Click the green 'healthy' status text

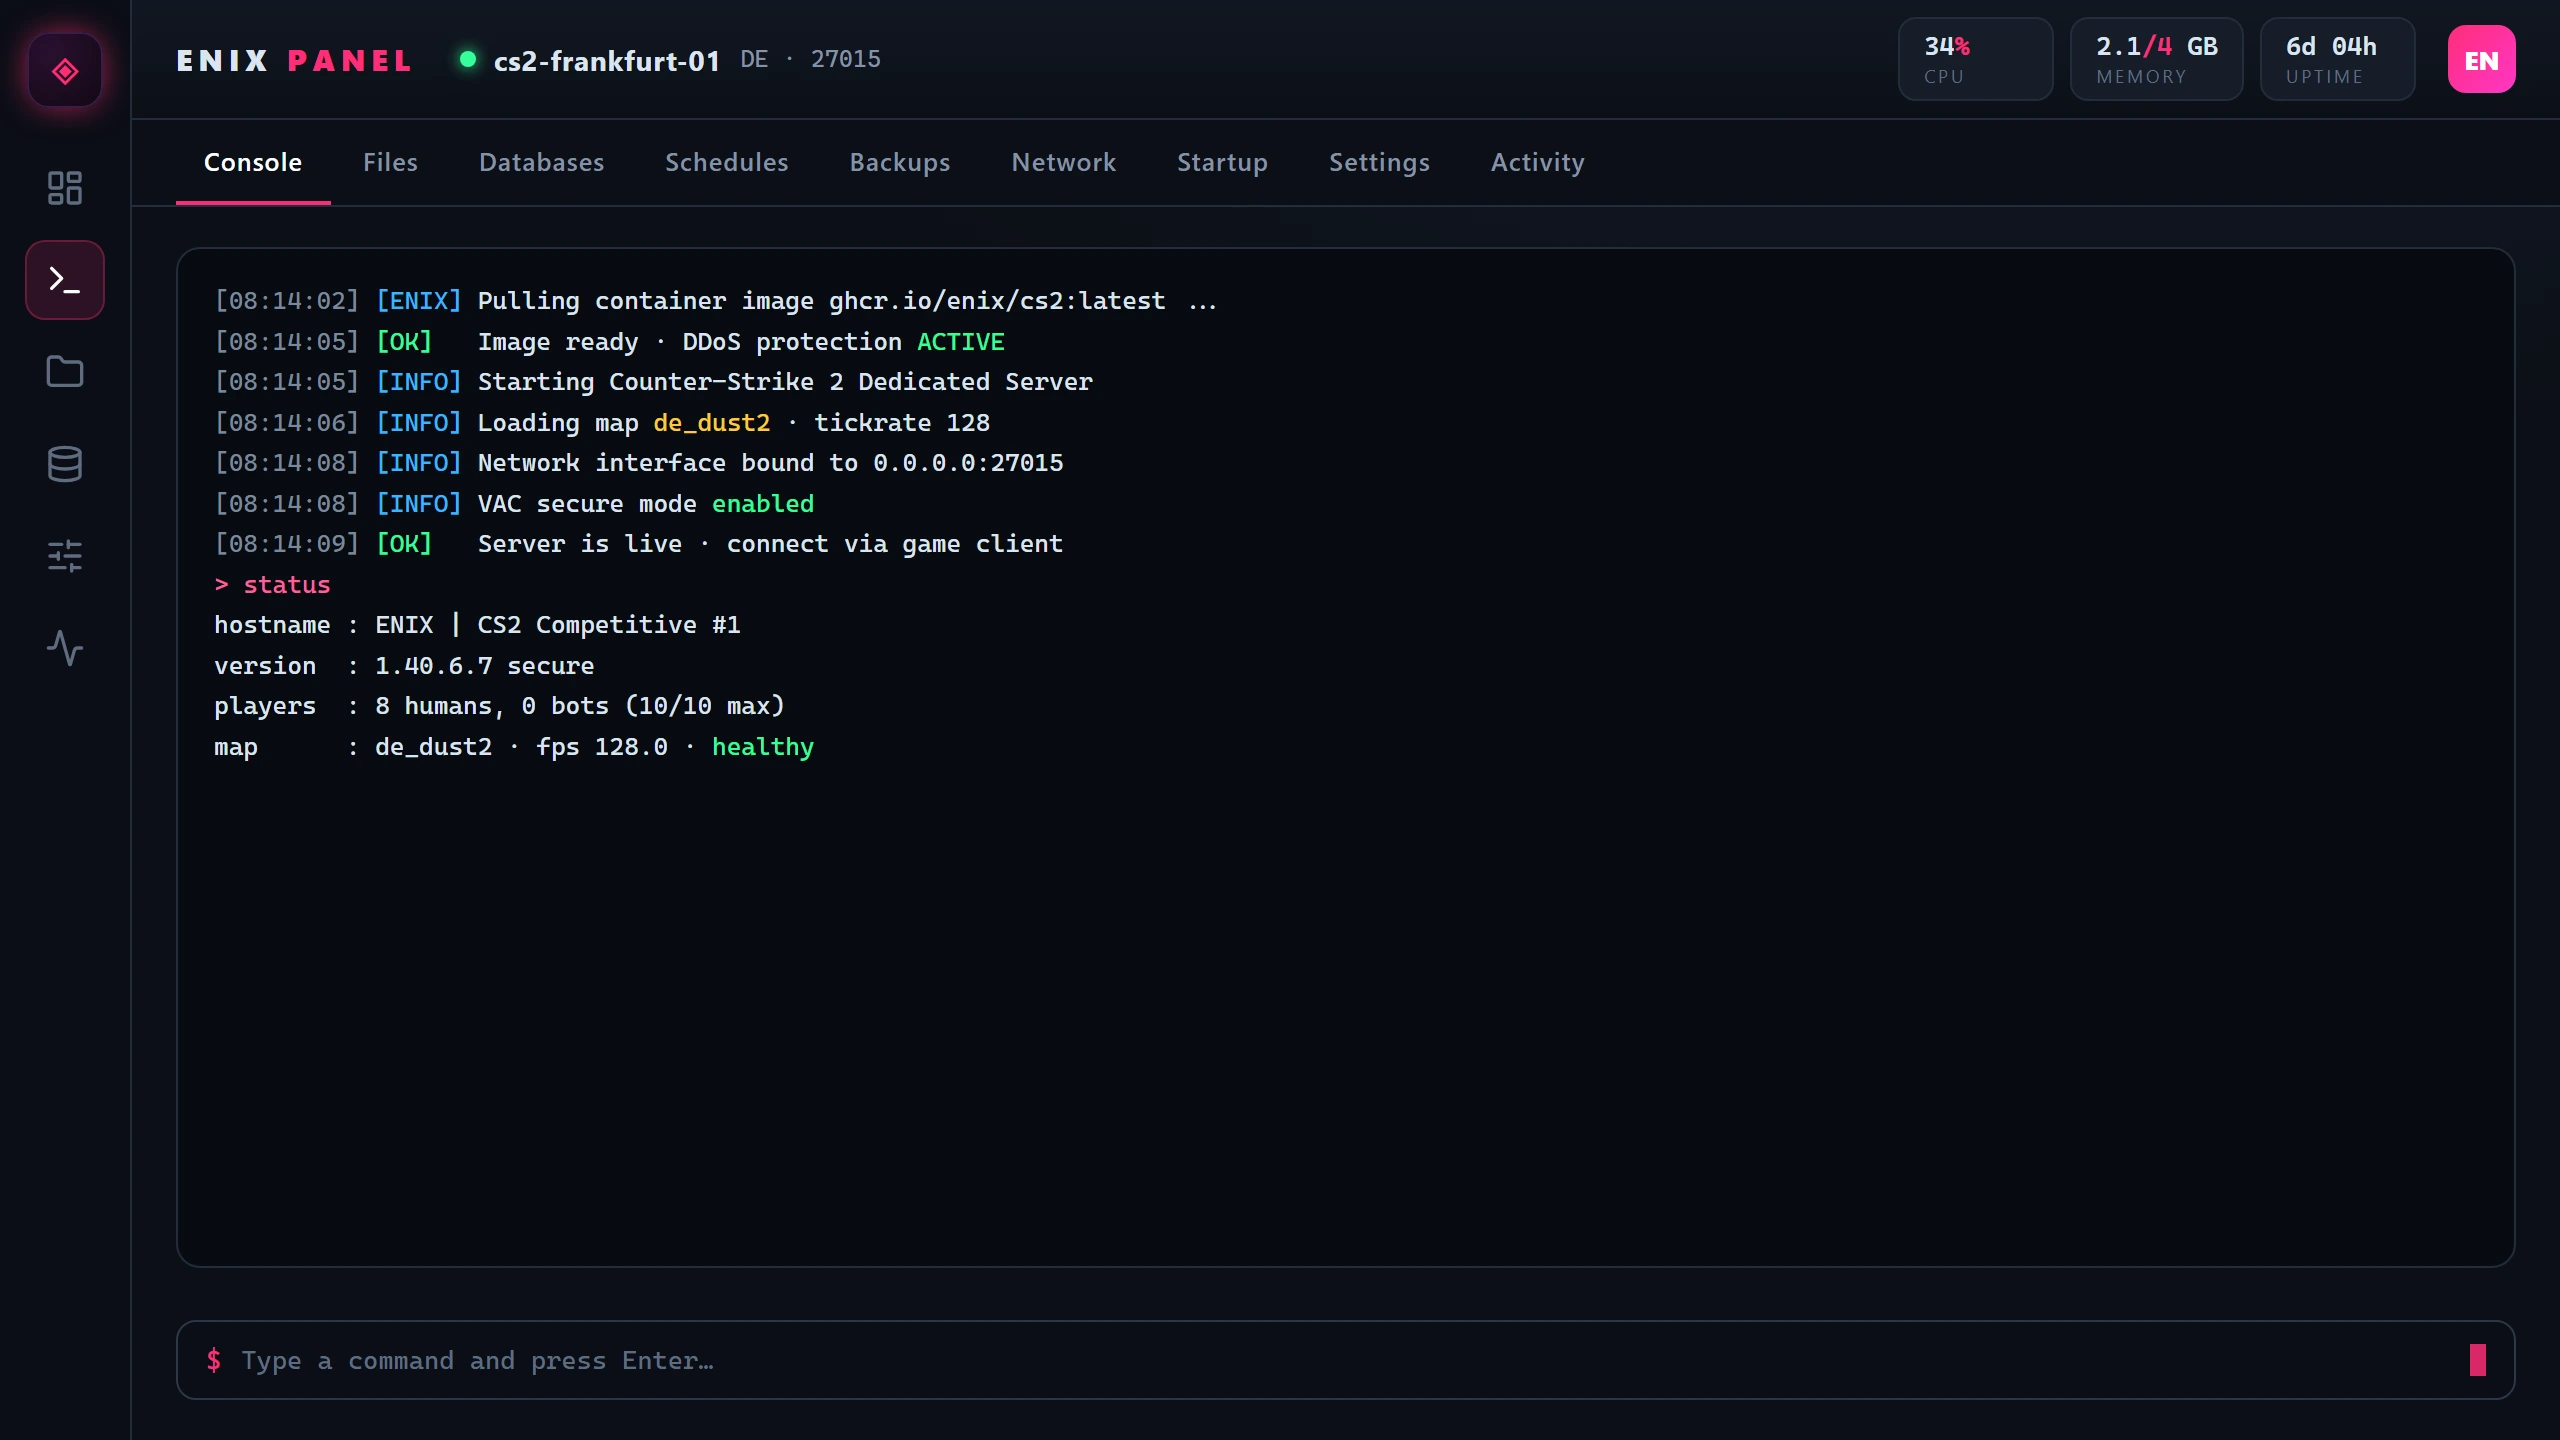763,747
